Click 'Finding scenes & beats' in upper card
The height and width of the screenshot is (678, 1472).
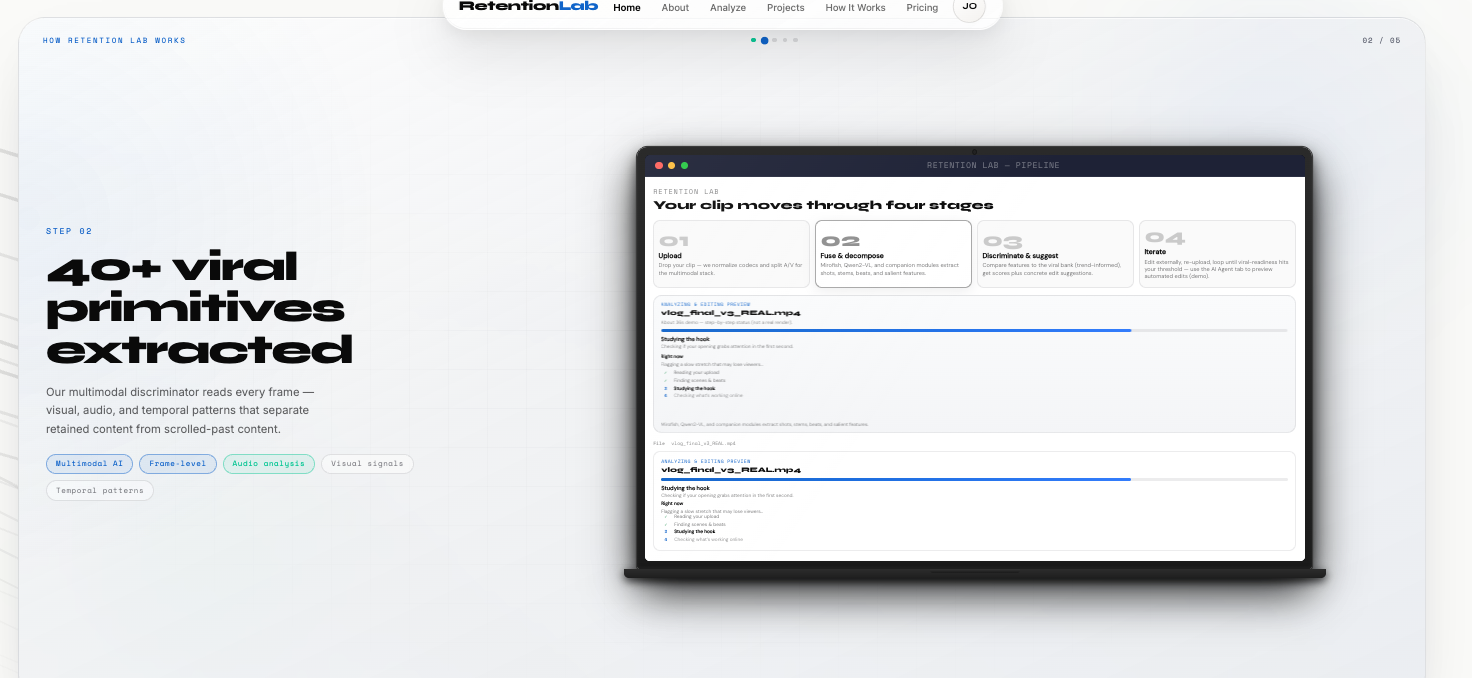pos(700,380)
